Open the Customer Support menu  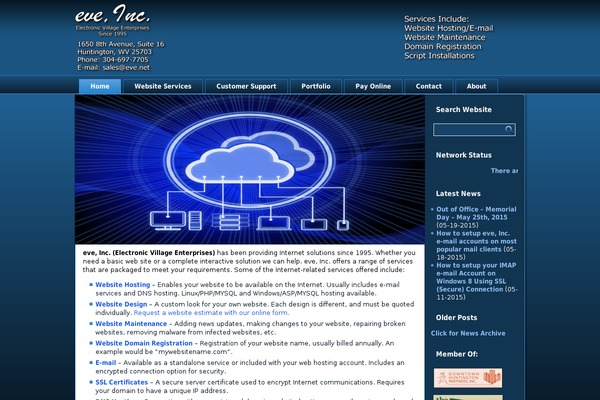246,86
